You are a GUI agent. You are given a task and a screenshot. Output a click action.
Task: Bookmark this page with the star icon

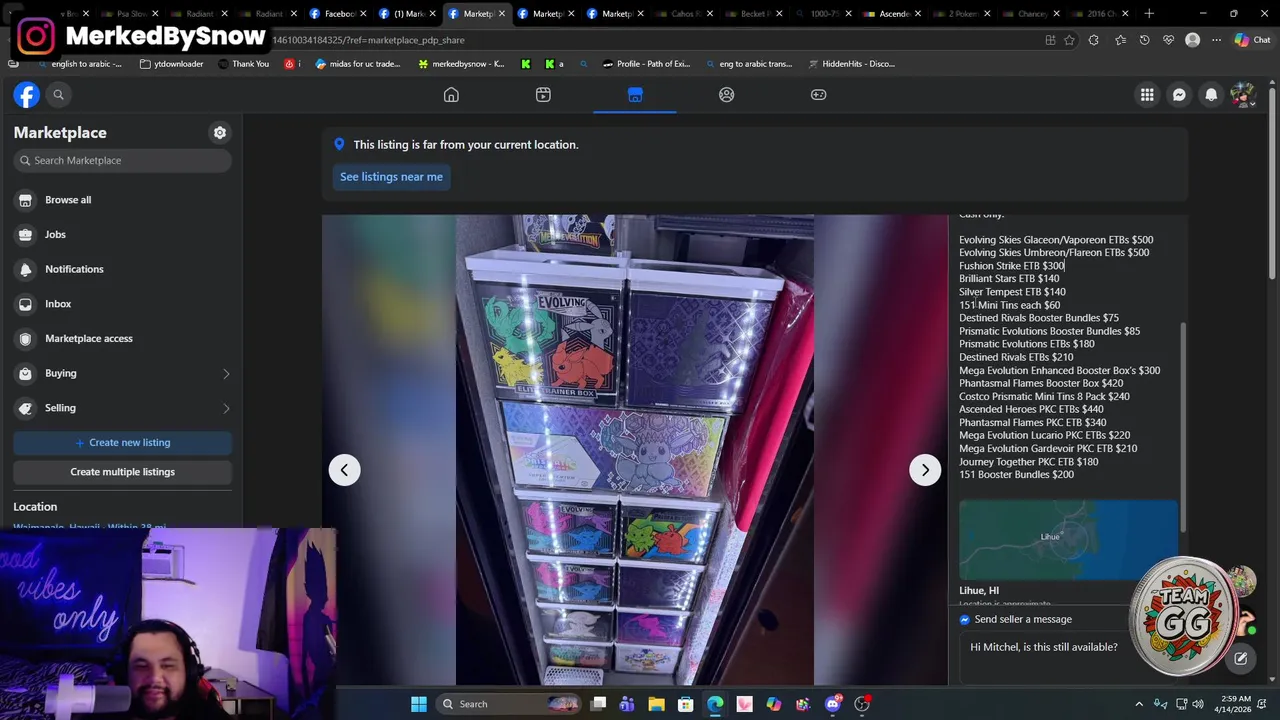click(x=1069, y=40)
